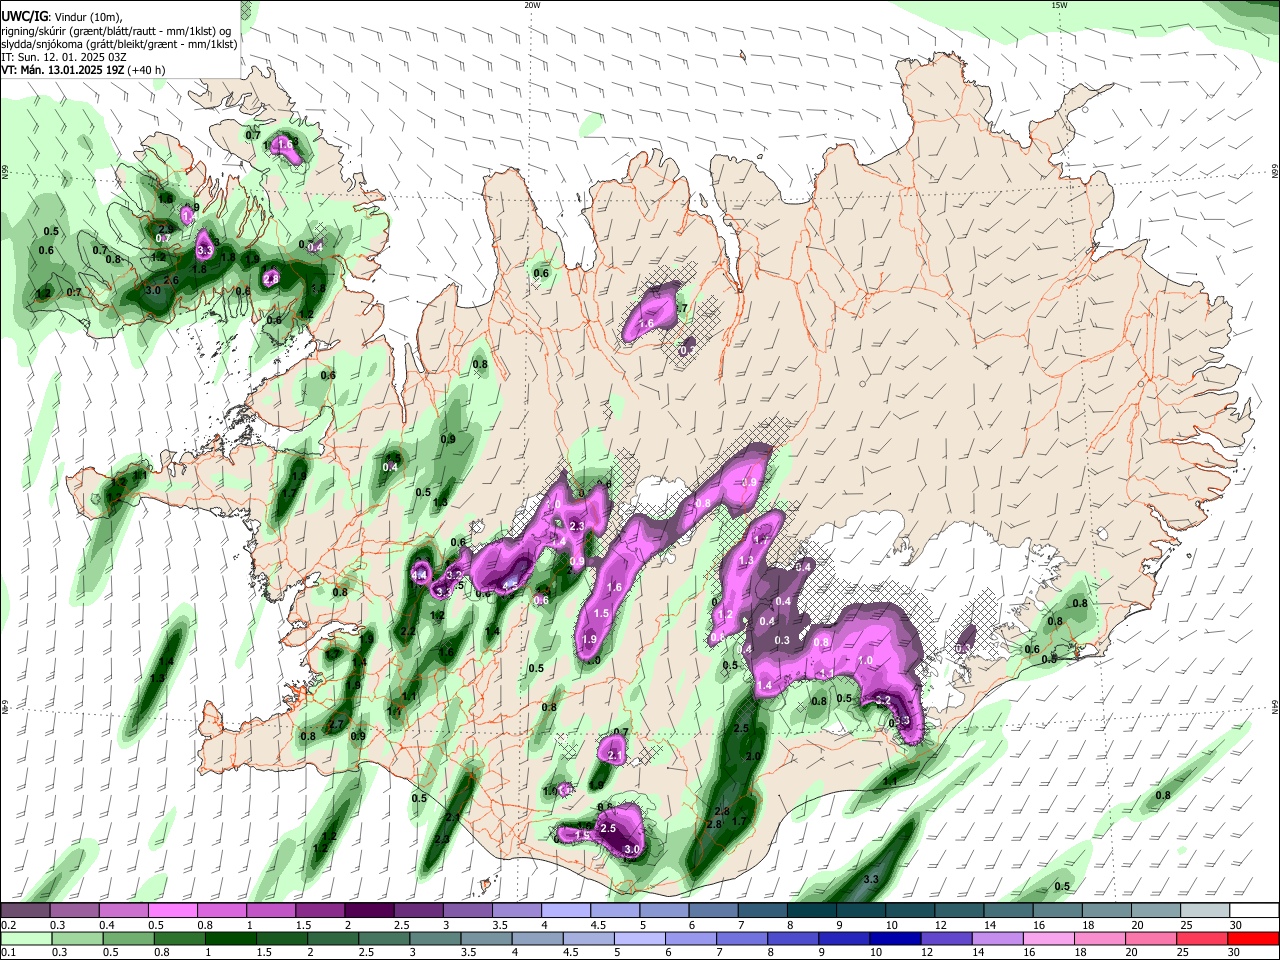Click the 'IT: Sun. 12. 01. 2025 03Z' line
The height and width of the screenshot is (960, 1280).
pos(64,57)
